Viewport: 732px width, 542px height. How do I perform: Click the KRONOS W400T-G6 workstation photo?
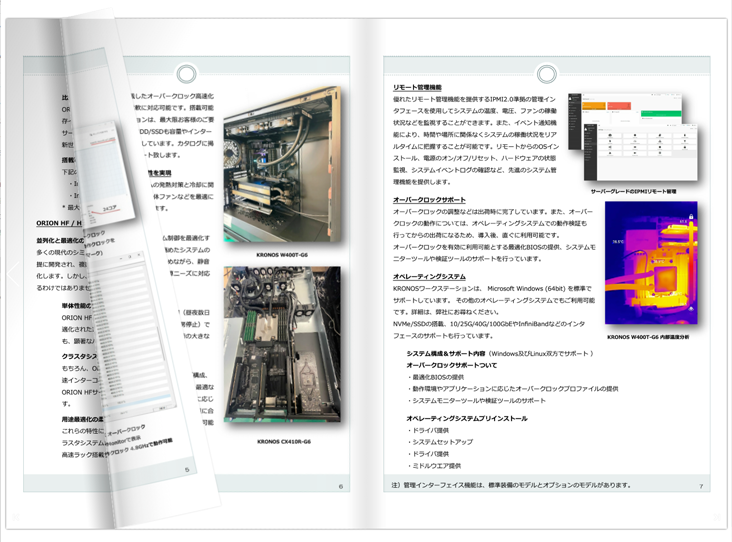pyautogui.click(x=282, y=164)
